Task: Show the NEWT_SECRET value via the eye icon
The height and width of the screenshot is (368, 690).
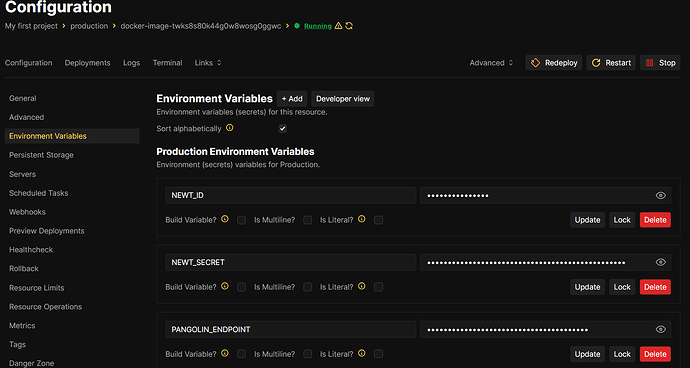Action: click(x=661, y=262)
